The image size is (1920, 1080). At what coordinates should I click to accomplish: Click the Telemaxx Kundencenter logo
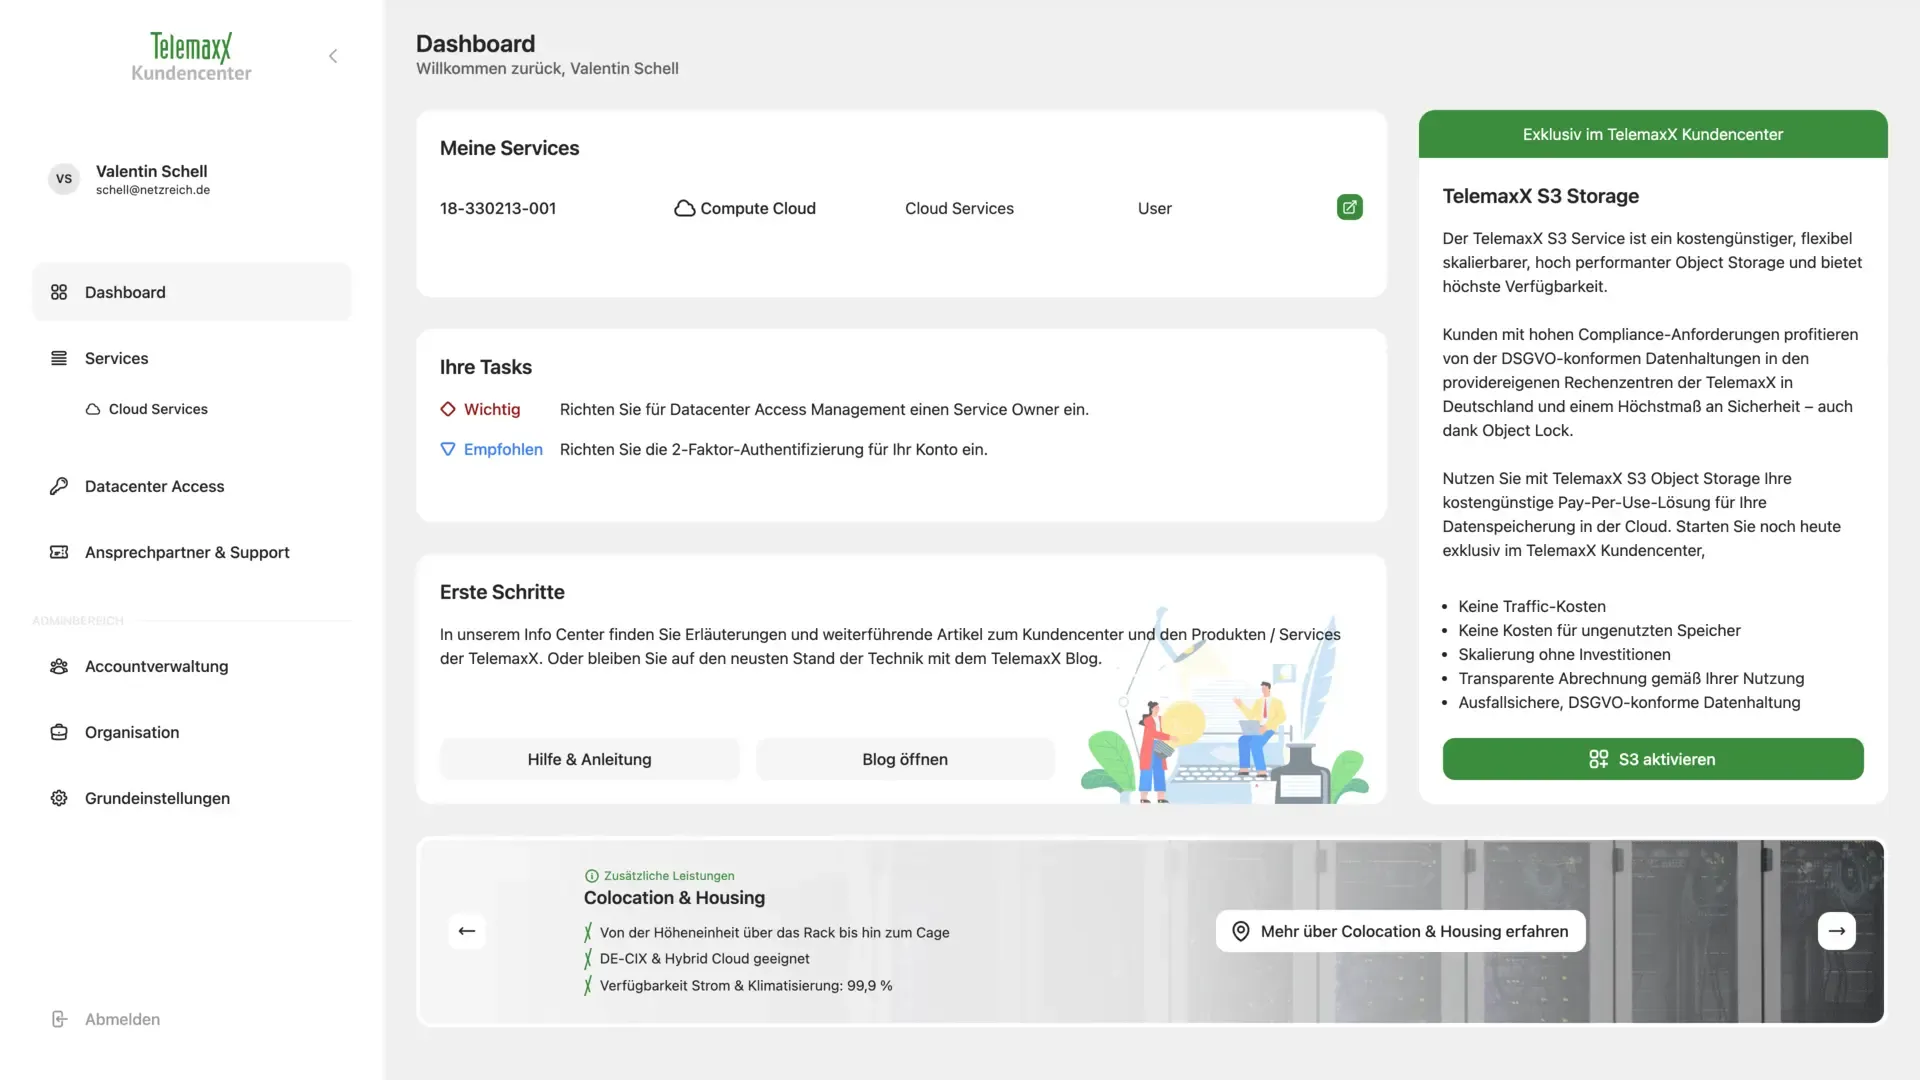point(191,57)
